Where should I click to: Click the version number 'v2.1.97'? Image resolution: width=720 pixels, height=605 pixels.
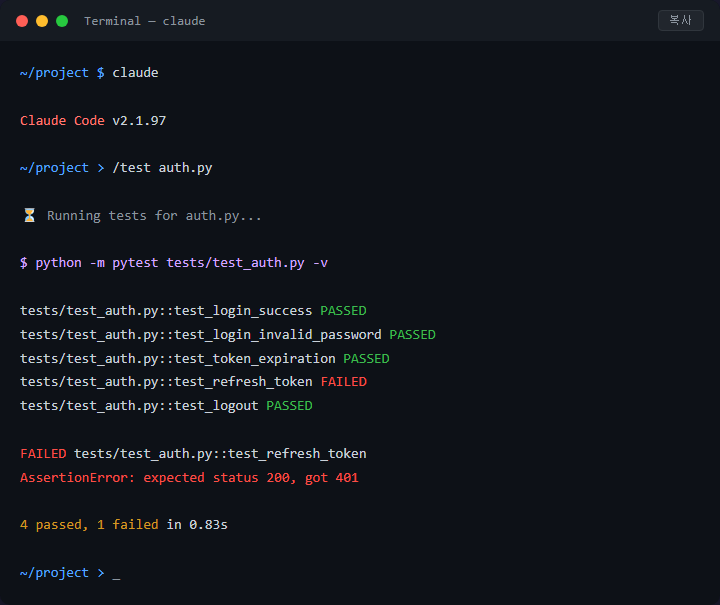(139, 120)
